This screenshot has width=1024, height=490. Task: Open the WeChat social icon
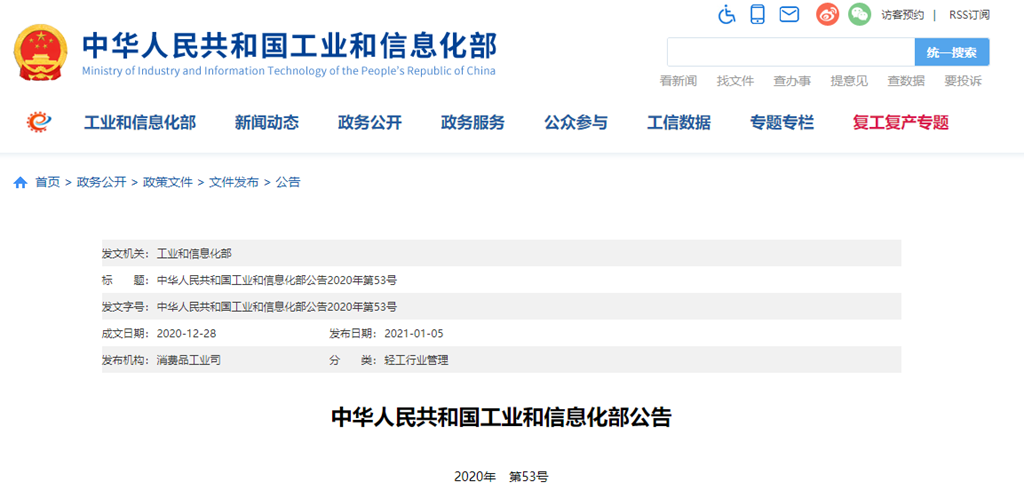(859, 14)
